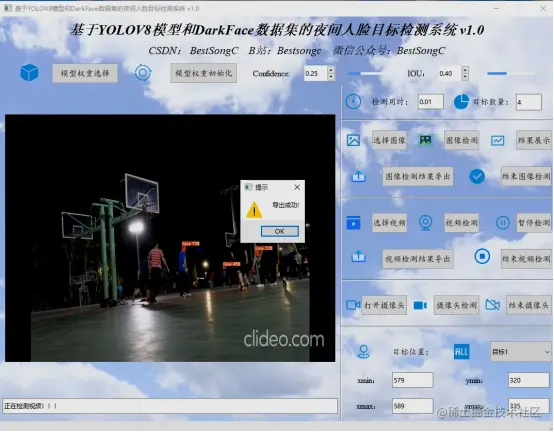554x432 pixels.
Task: Click the xmin field showing 579
Action: (x=413, y=380)
